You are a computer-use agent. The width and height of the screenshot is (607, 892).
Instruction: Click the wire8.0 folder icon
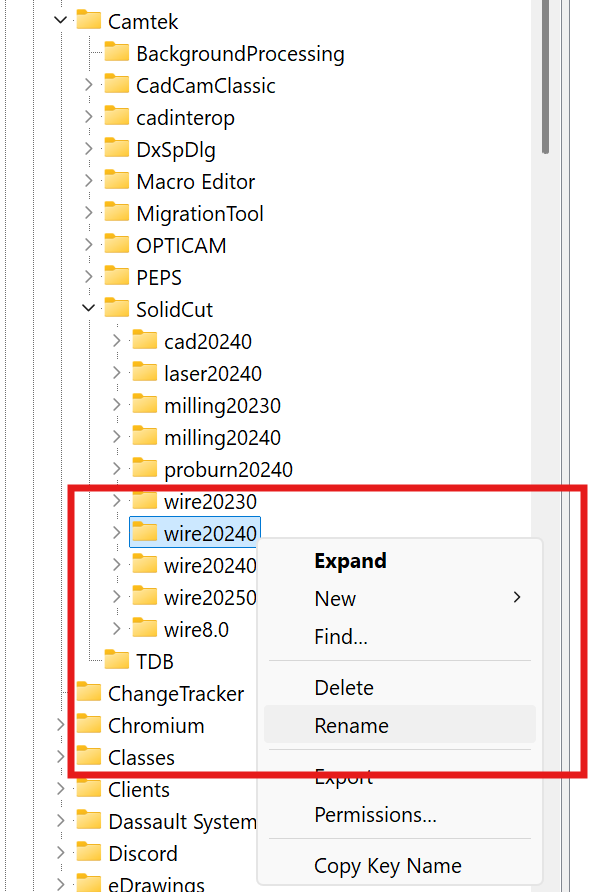[144, 628]
